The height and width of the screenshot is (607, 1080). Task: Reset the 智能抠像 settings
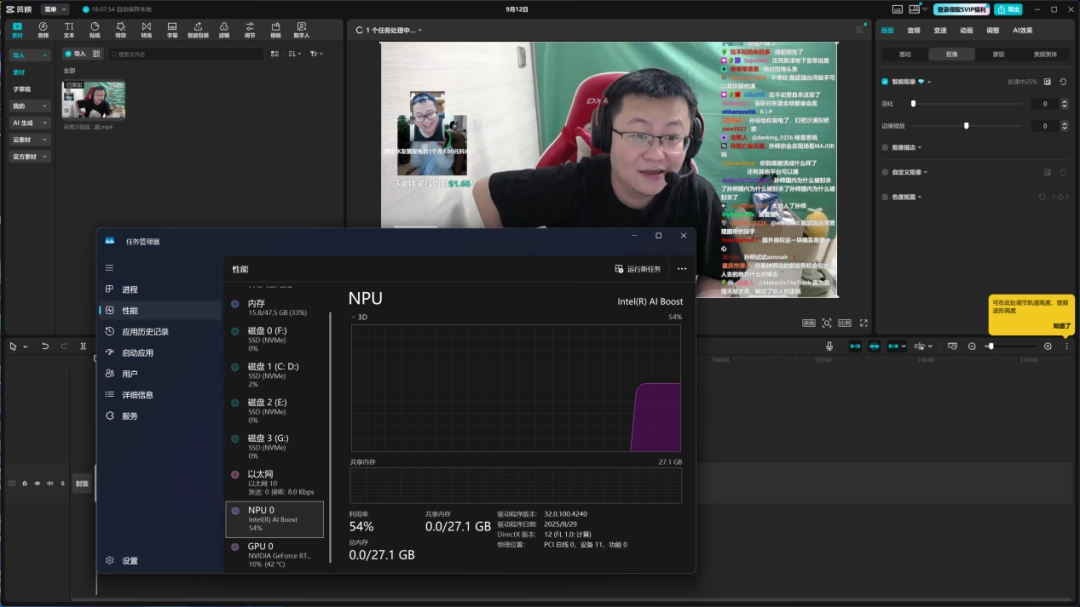pos(1063,81)
